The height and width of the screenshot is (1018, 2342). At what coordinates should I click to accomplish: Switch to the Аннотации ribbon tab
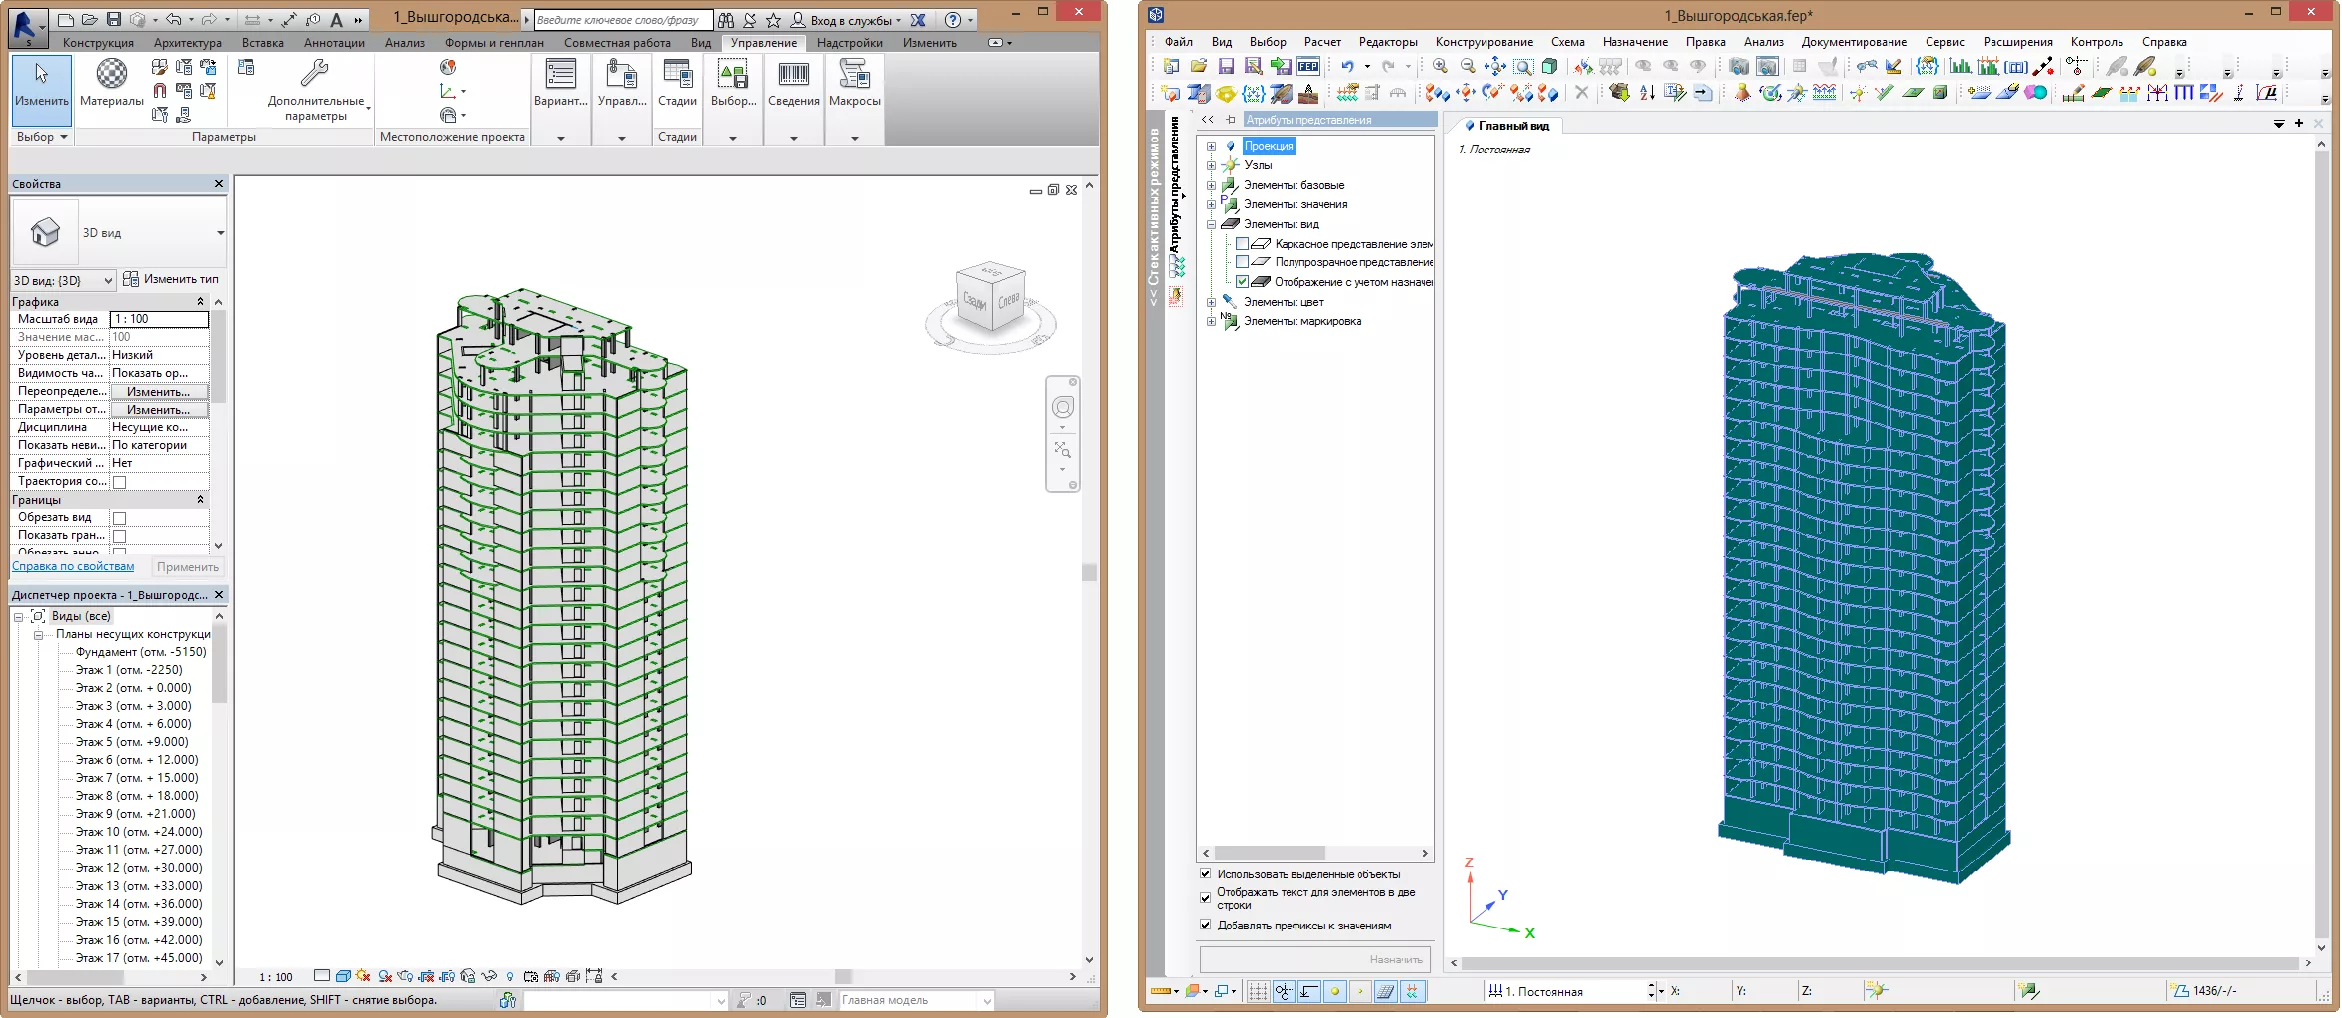334,43
